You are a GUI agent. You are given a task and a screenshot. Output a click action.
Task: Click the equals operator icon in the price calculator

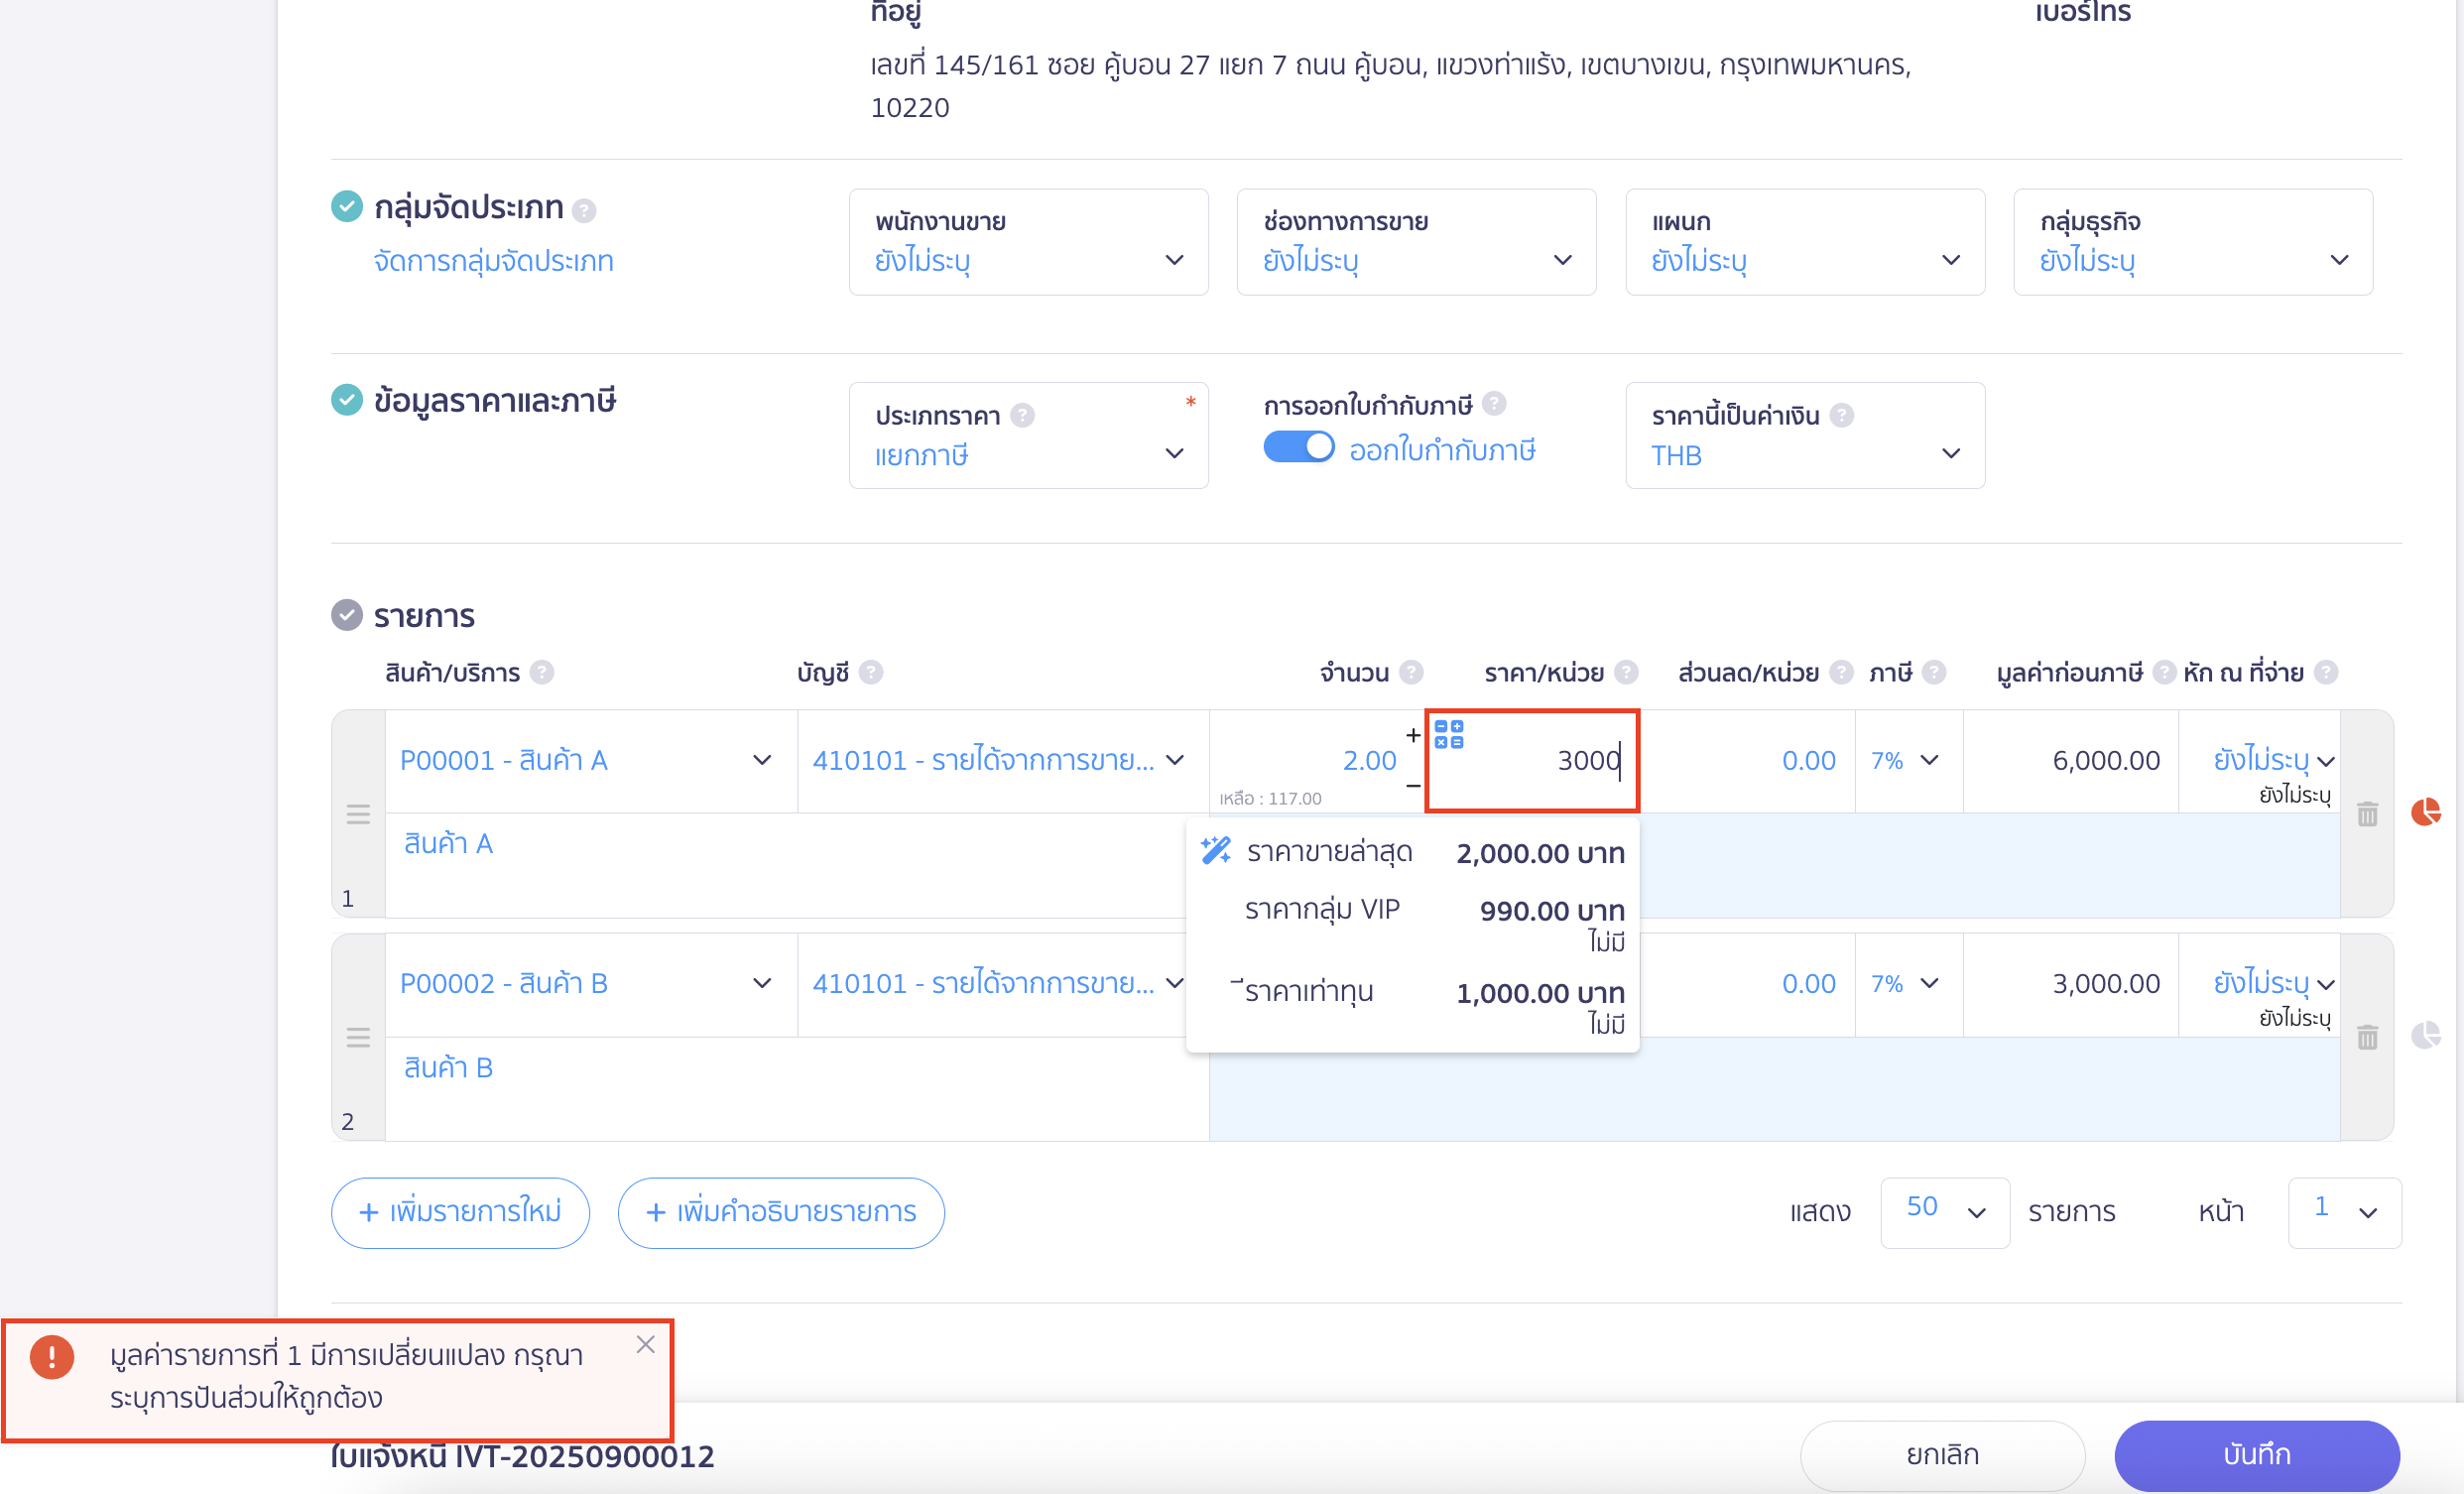tap(1458, 744)
